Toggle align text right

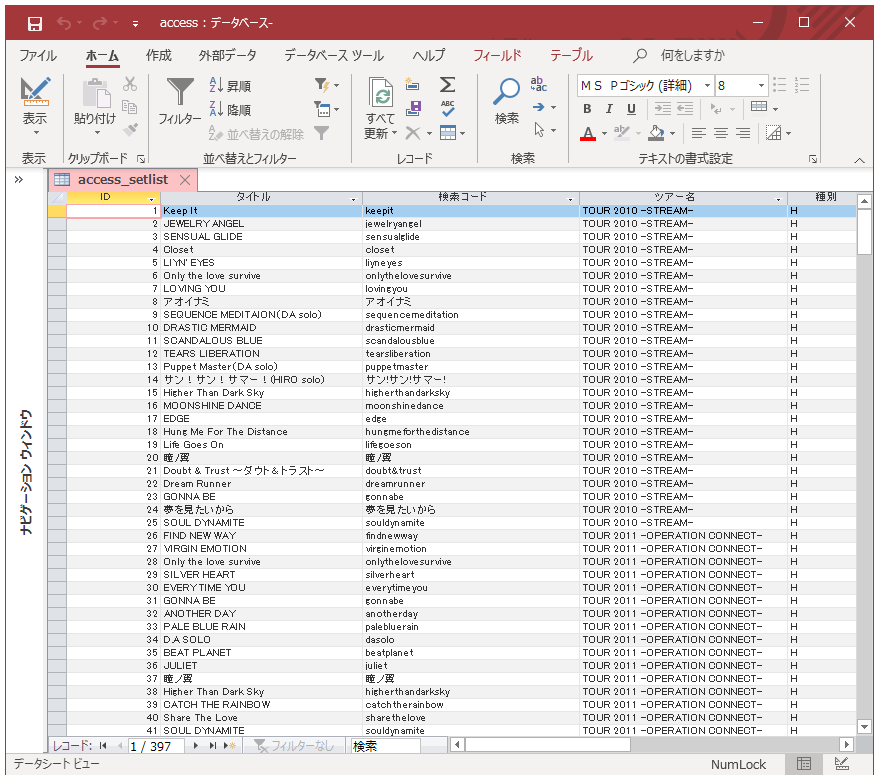(743, 133)
